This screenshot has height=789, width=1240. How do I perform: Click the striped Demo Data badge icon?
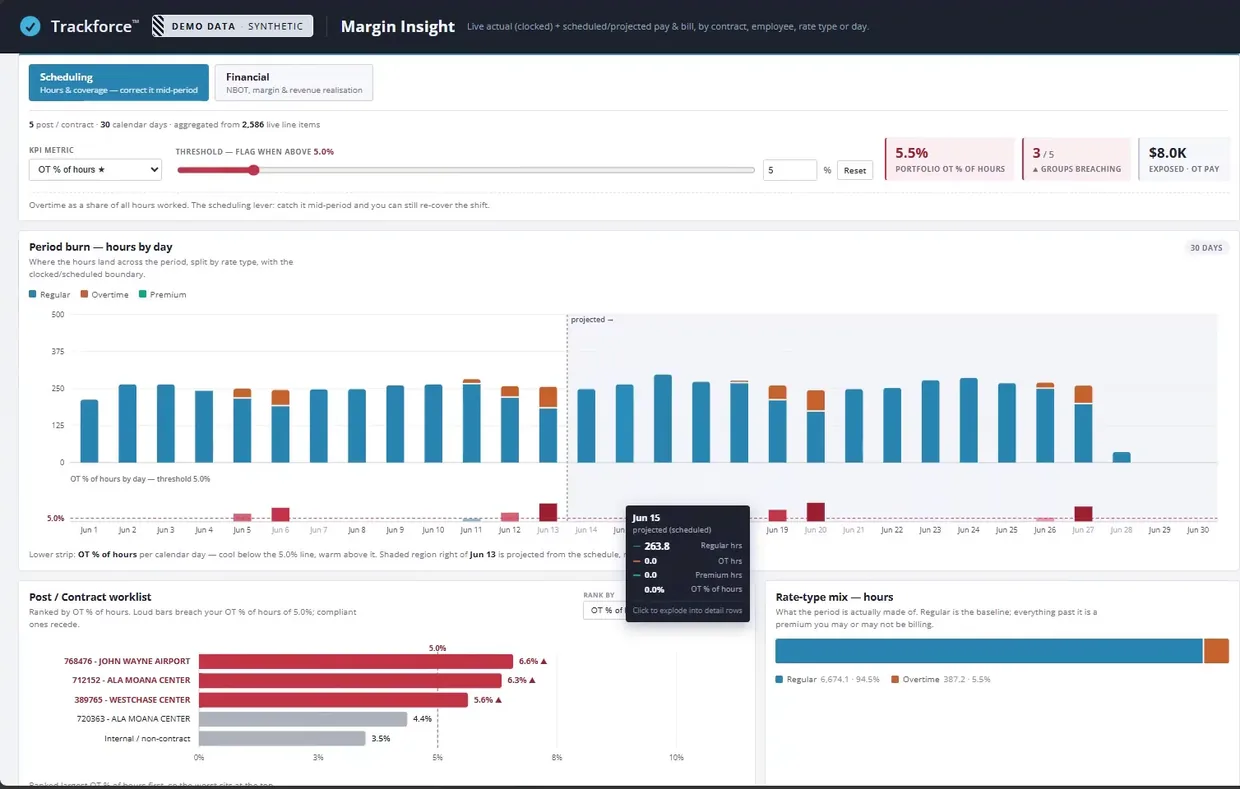click(159, 26)
